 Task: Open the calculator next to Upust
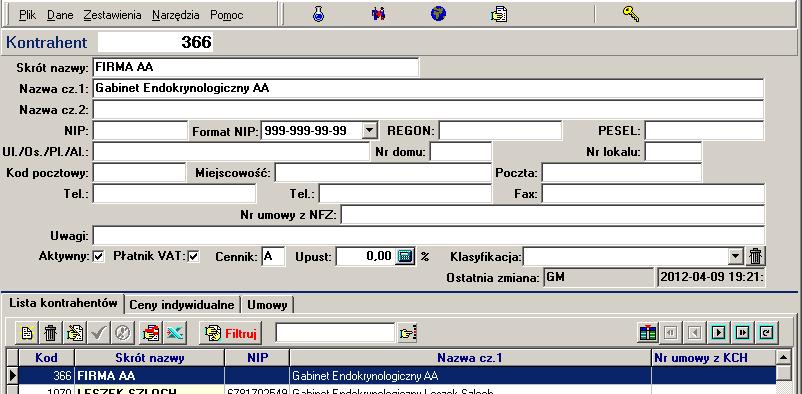pyautogui.click(x=405, y=256)
